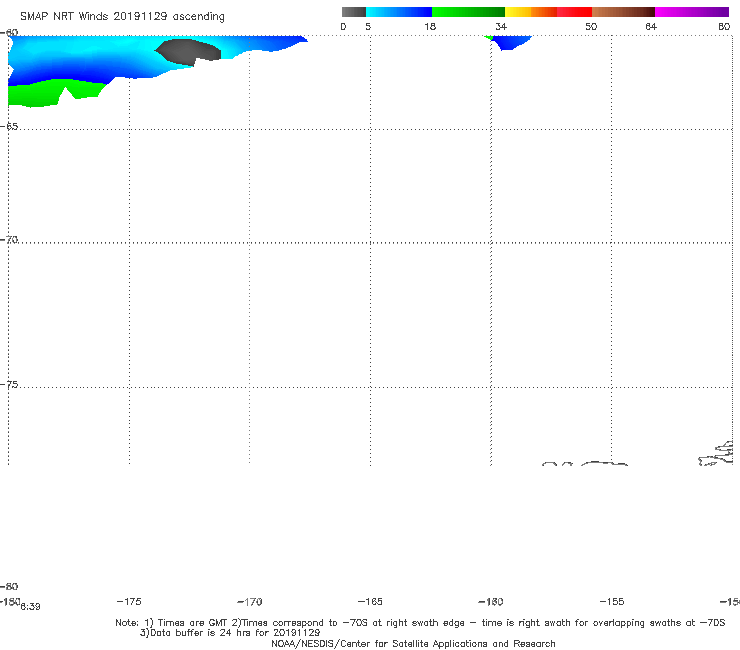Click the "NOAA/NESDIS/Center for Satellite Applications" credit

tap(413, 643)
